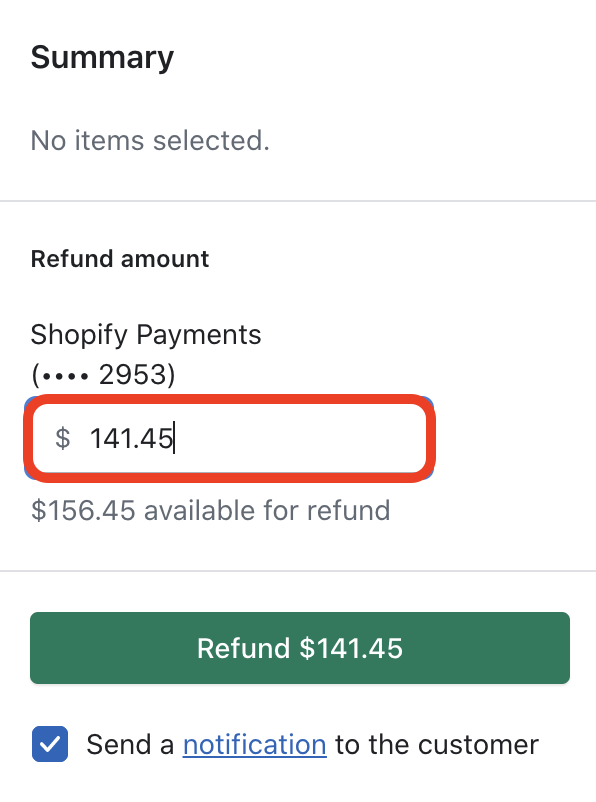Viewport: 596px width, 802px height.
Task: Click the "Send a" label text
Action: click(x=130, y=744)
